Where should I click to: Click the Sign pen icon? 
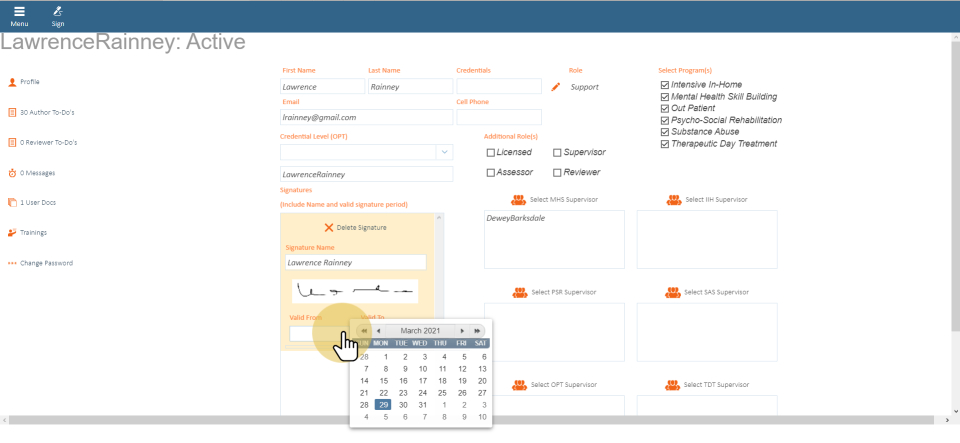(58, 12)
